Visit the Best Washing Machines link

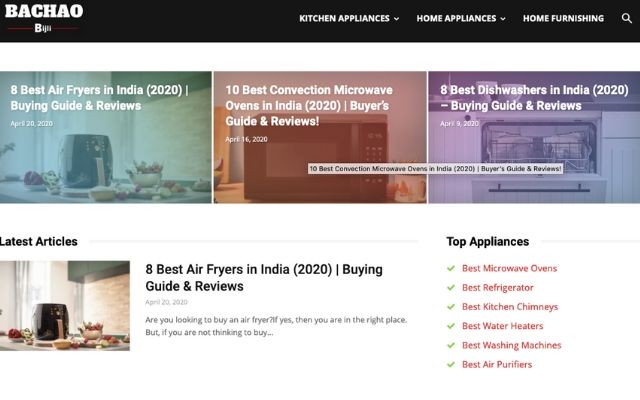pyautogui.click(x=511, y=345)
